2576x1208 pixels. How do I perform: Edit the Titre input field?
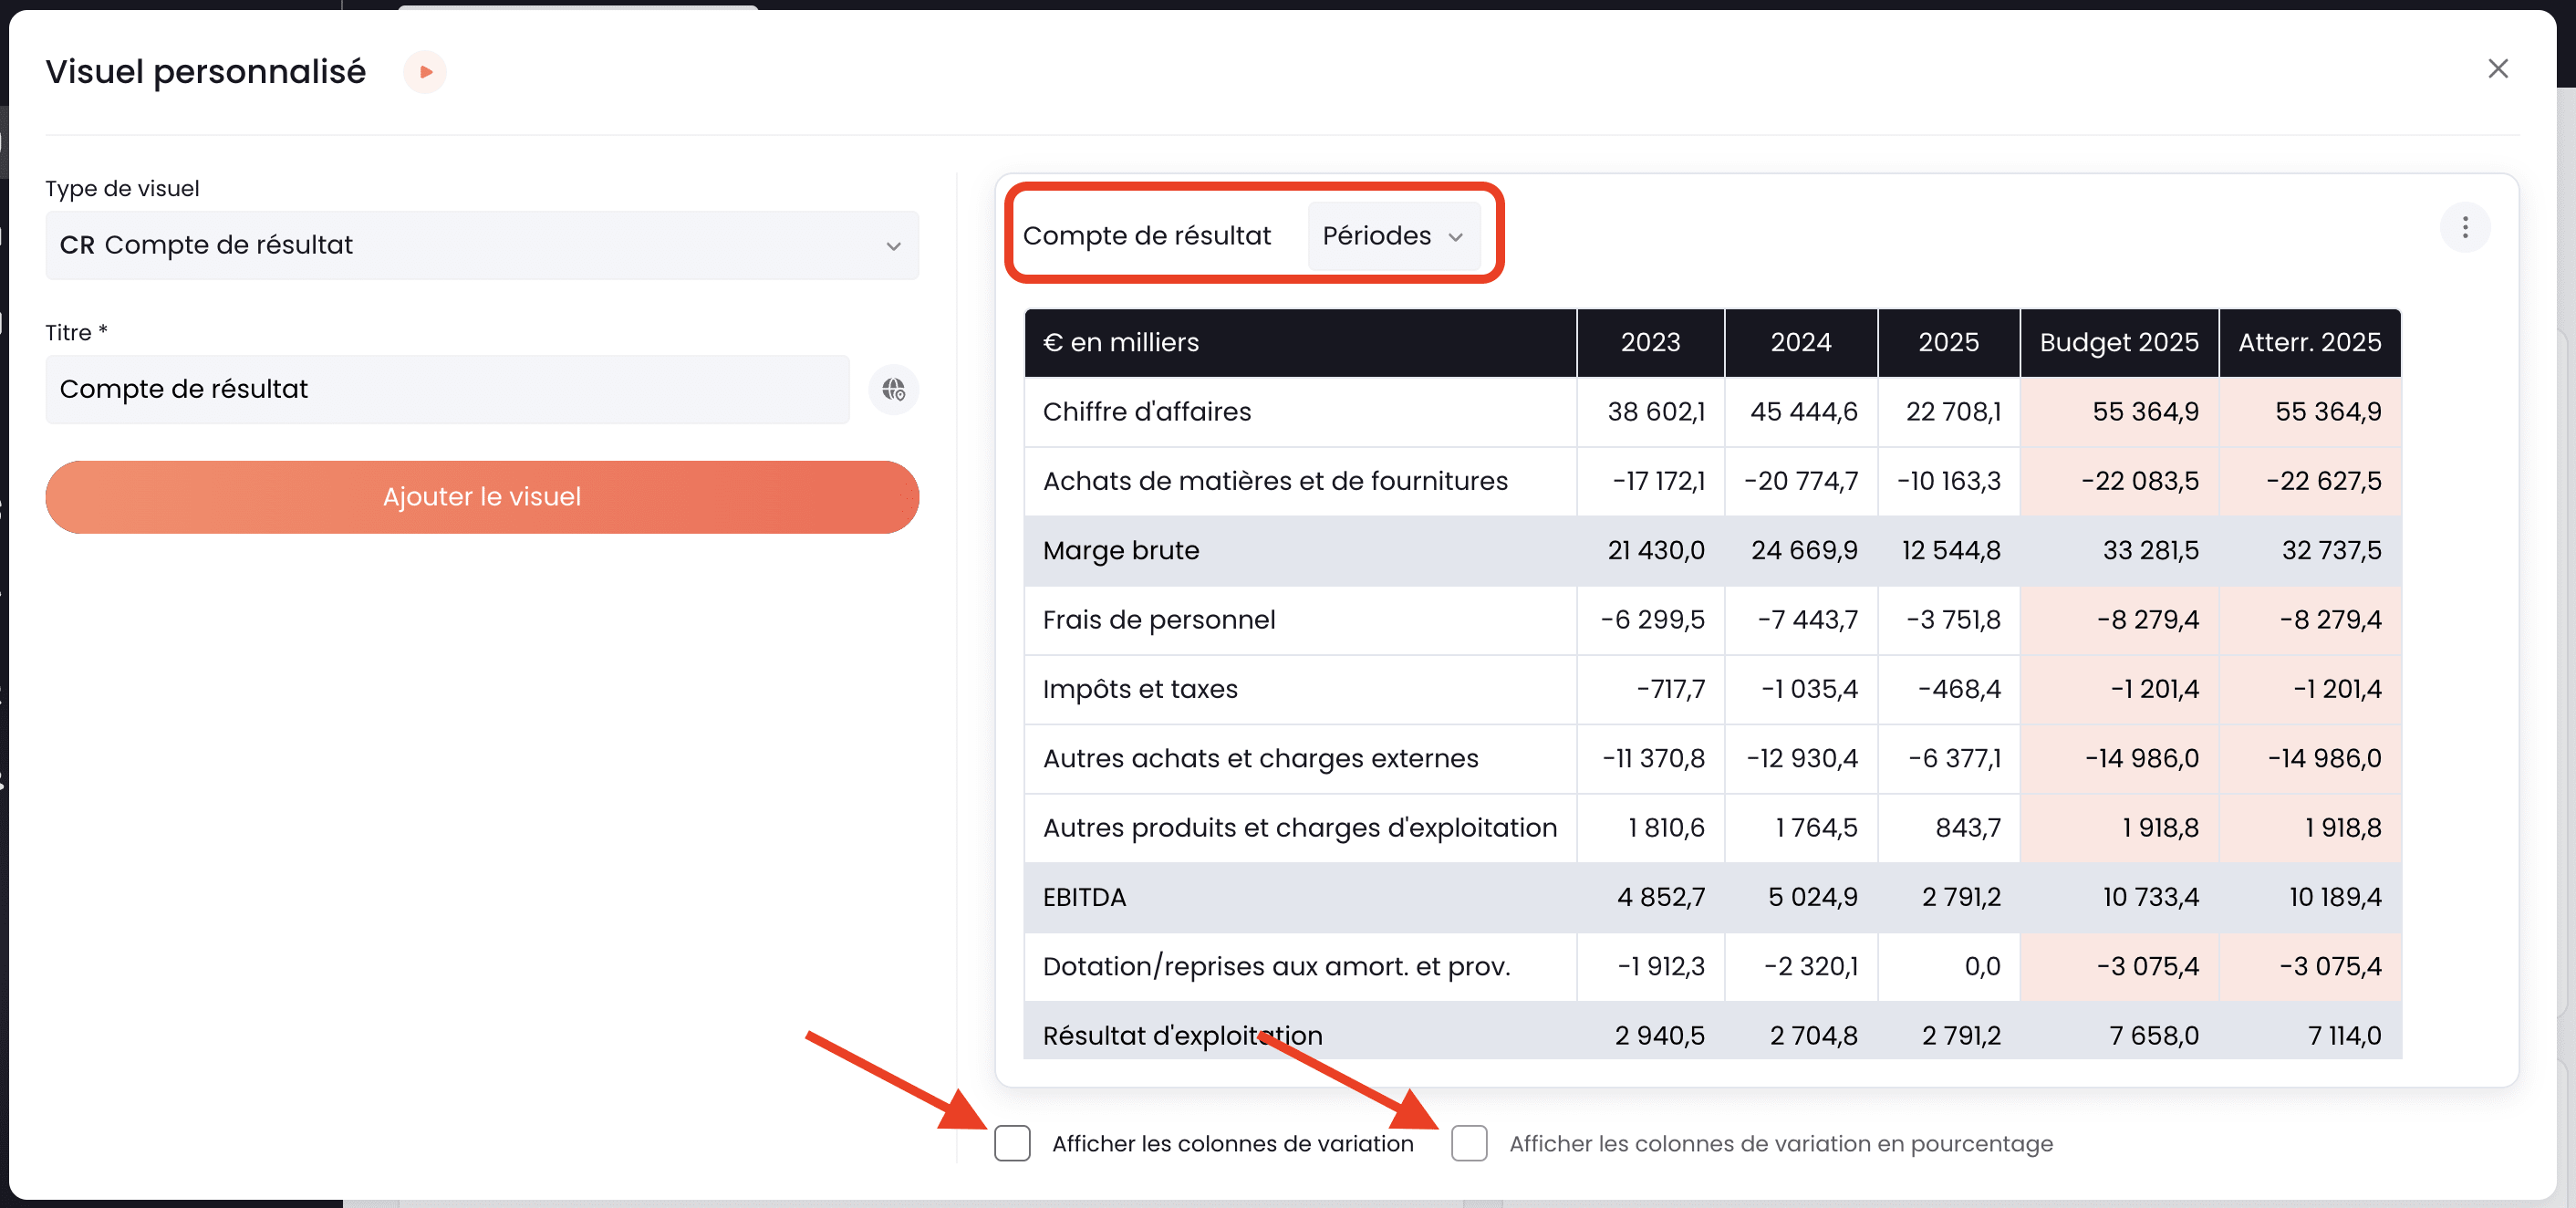447,389
